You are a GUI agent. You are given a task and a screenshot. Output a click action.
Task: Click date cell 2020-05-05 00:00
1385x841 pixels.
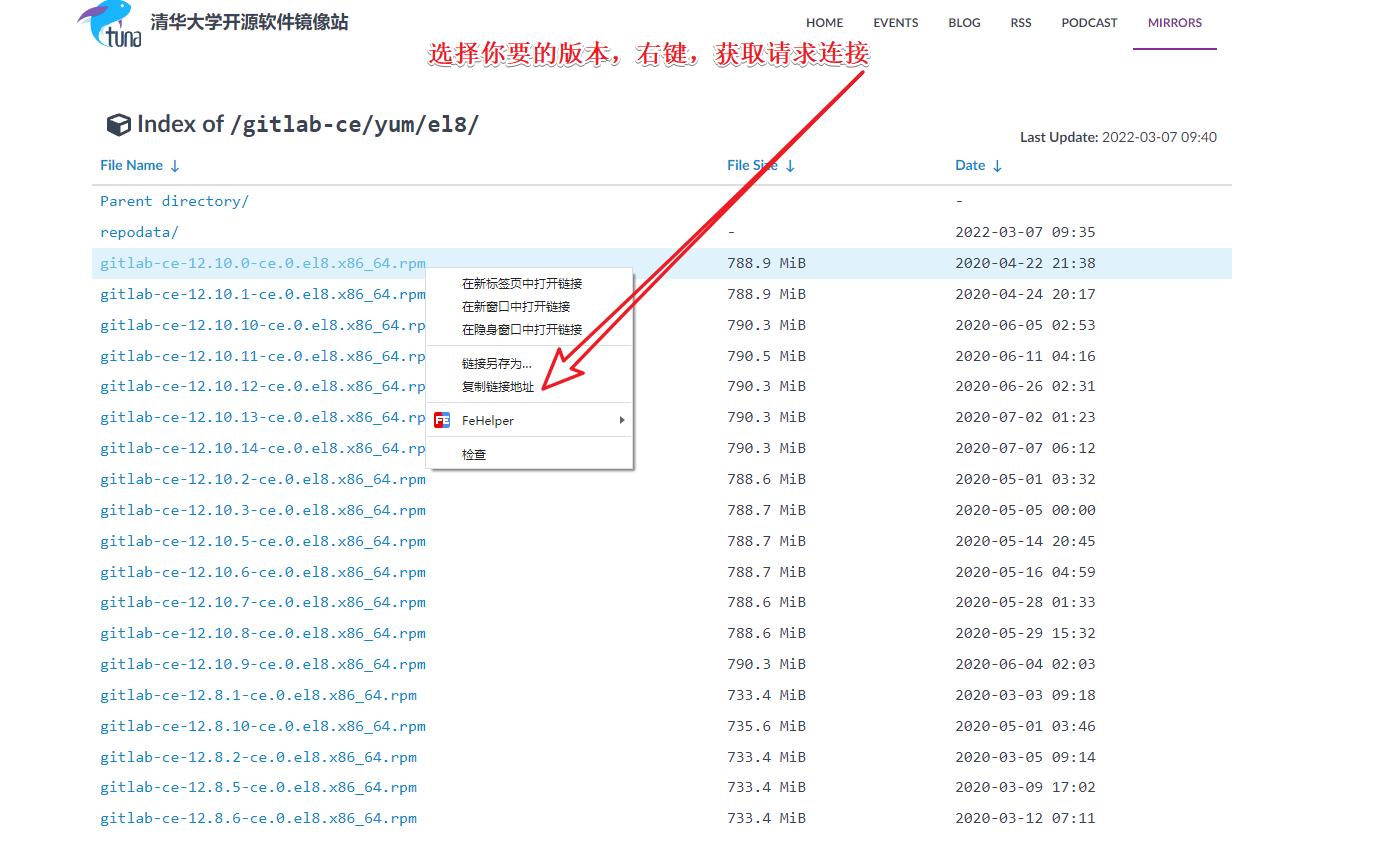tap(1025, 510)
